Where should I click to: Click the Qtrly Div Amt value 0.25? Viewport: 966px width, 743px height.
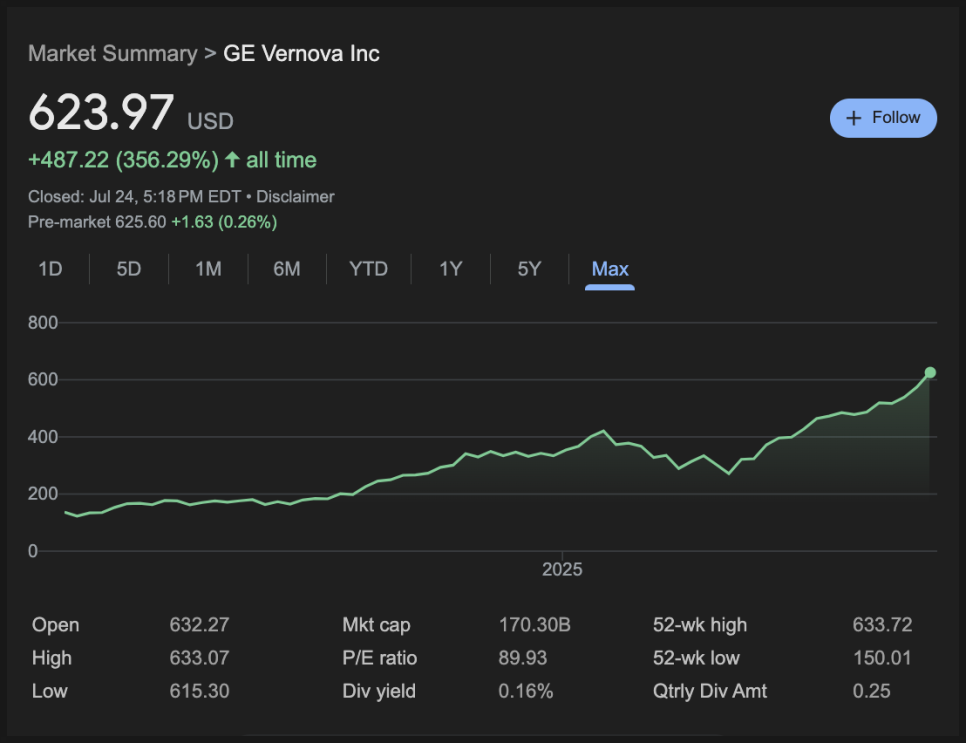tap(871, 691)
